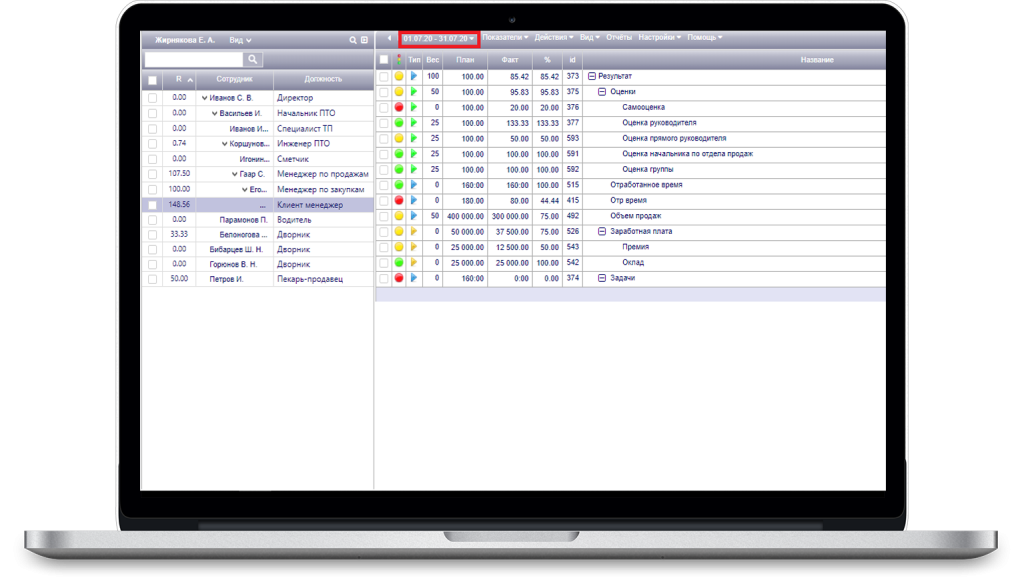Image resolution: width=1024 pixels, height=578 pixels.
Task: Click the yellow status circle in the Объем продаж row
Action: [x=399, y=216]
